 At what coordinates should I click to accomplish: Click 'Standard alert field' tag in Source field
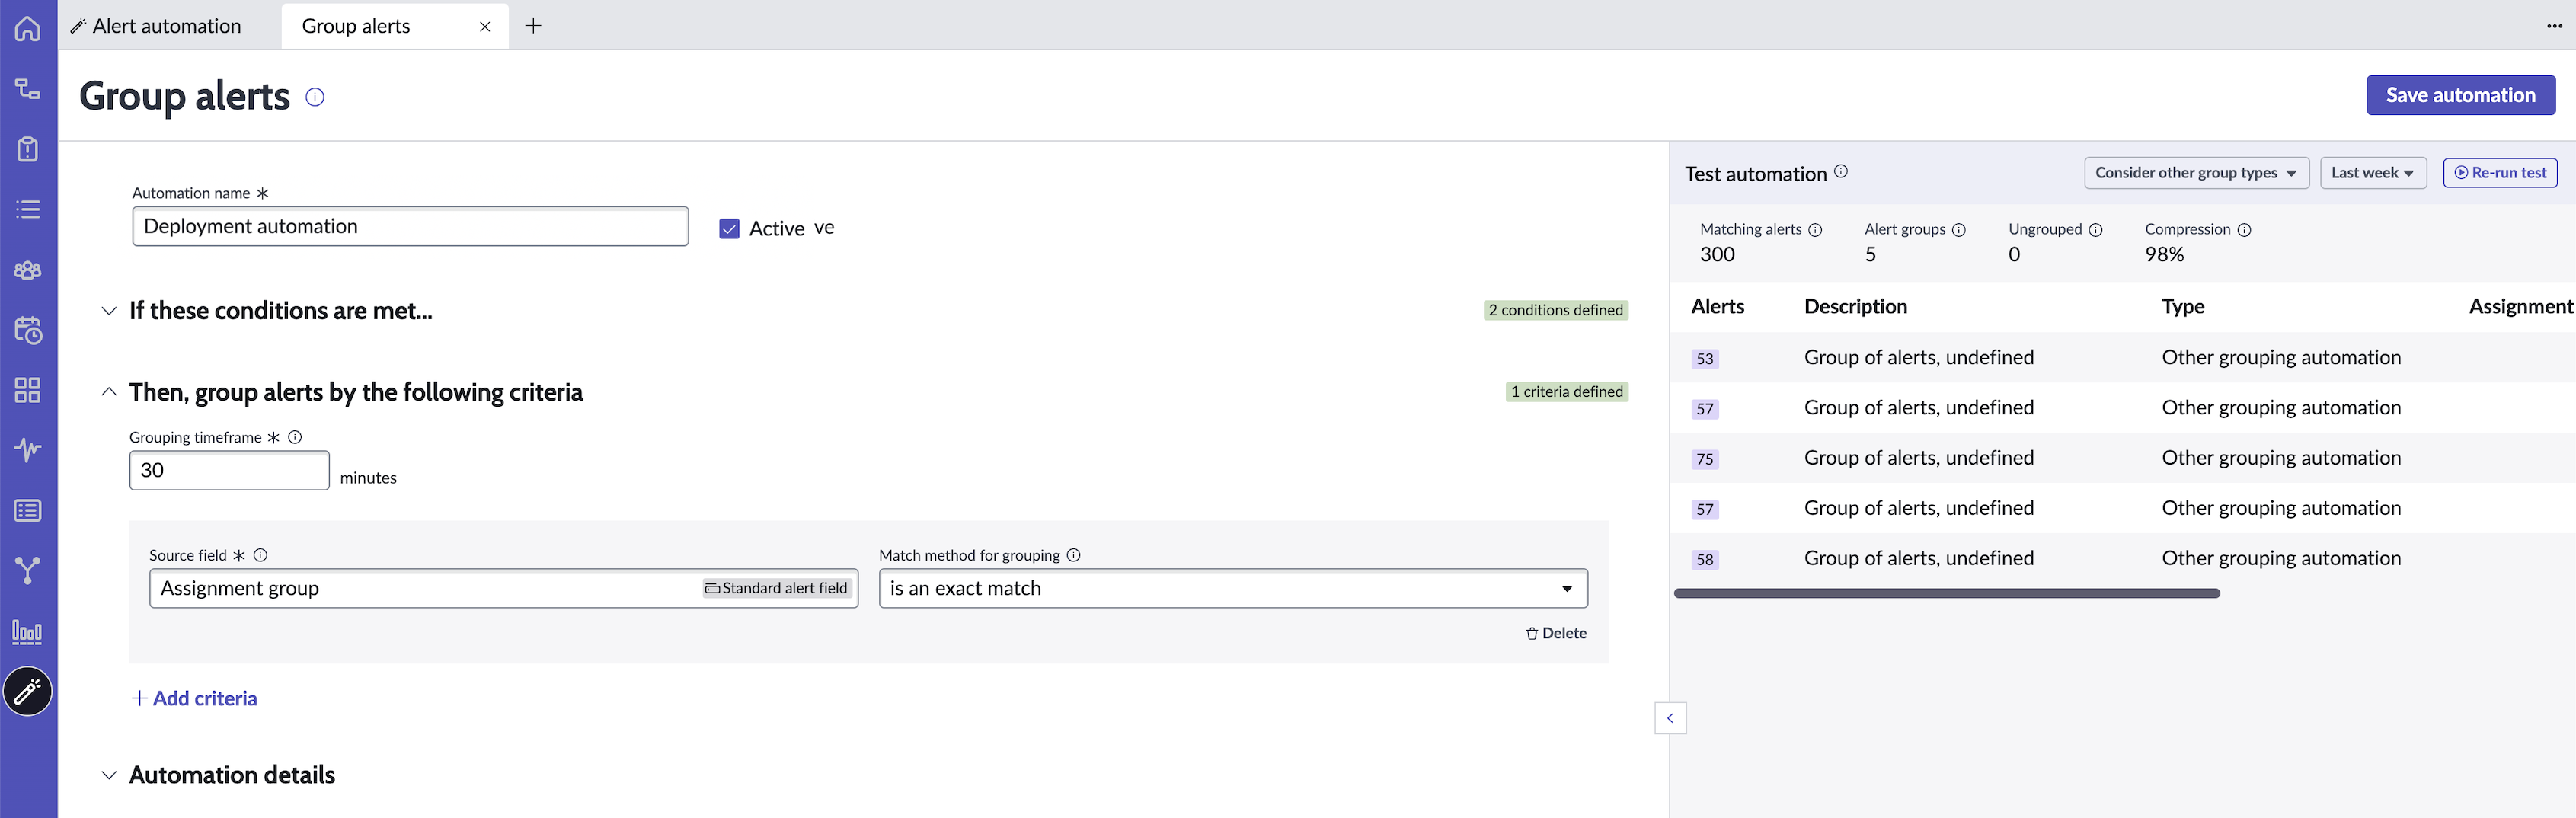click(776, 589)
